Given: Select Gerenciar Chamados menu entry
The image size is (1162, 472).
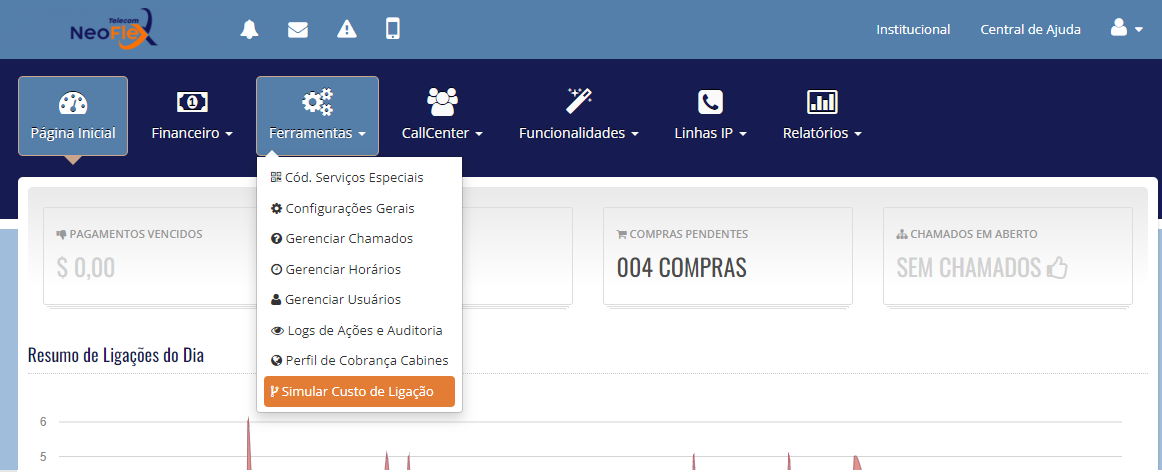Looking at the screenshot, I should point(359,239).
